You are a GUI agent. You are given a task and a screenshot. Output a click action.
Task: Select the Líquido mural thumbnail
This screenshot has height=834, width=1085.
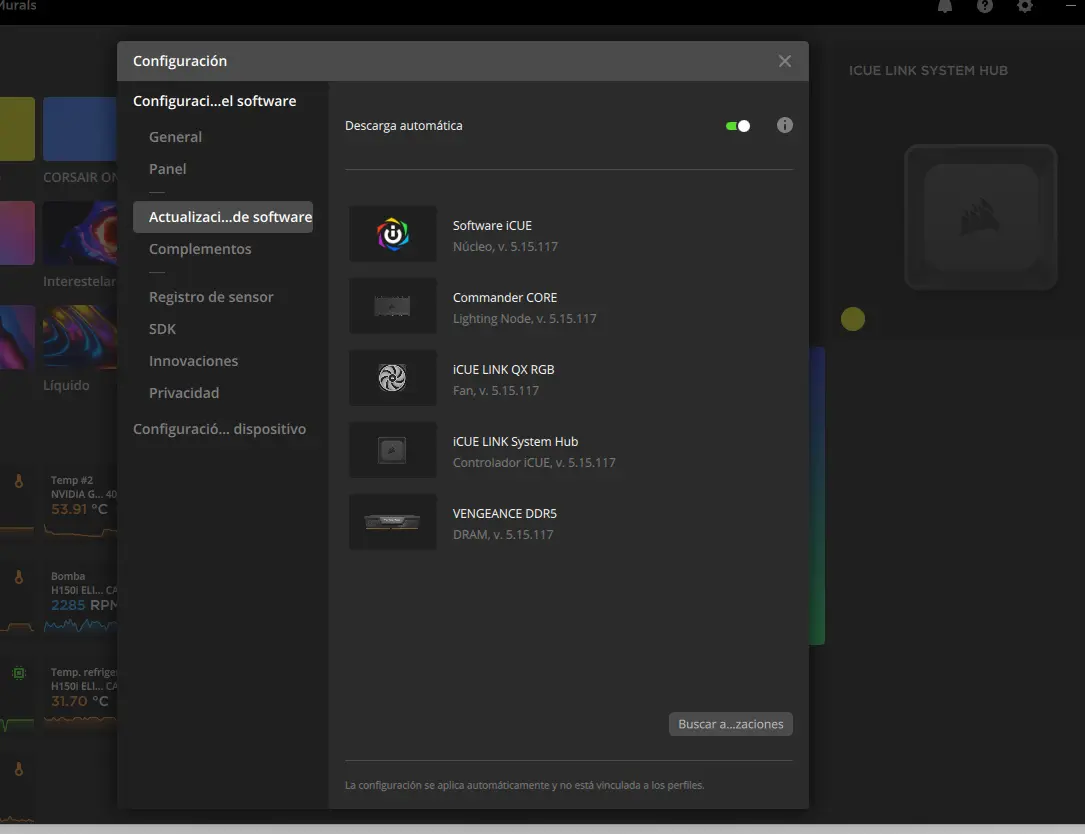click(80, 337)
